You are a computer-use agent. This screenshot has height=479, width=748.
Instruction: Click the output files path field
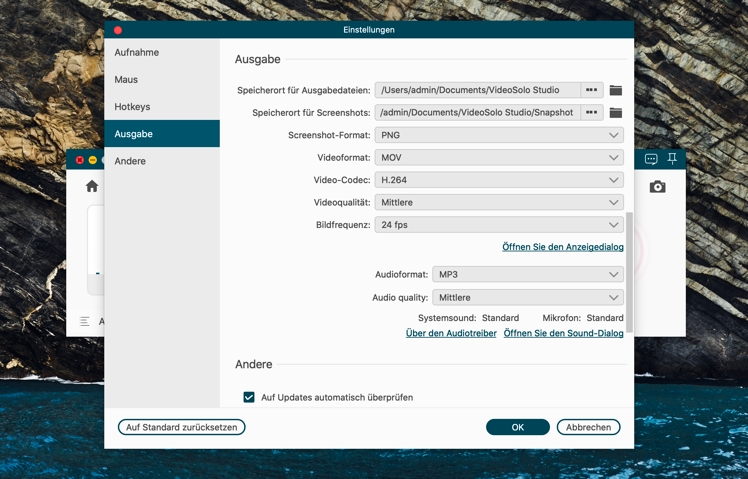477,90
